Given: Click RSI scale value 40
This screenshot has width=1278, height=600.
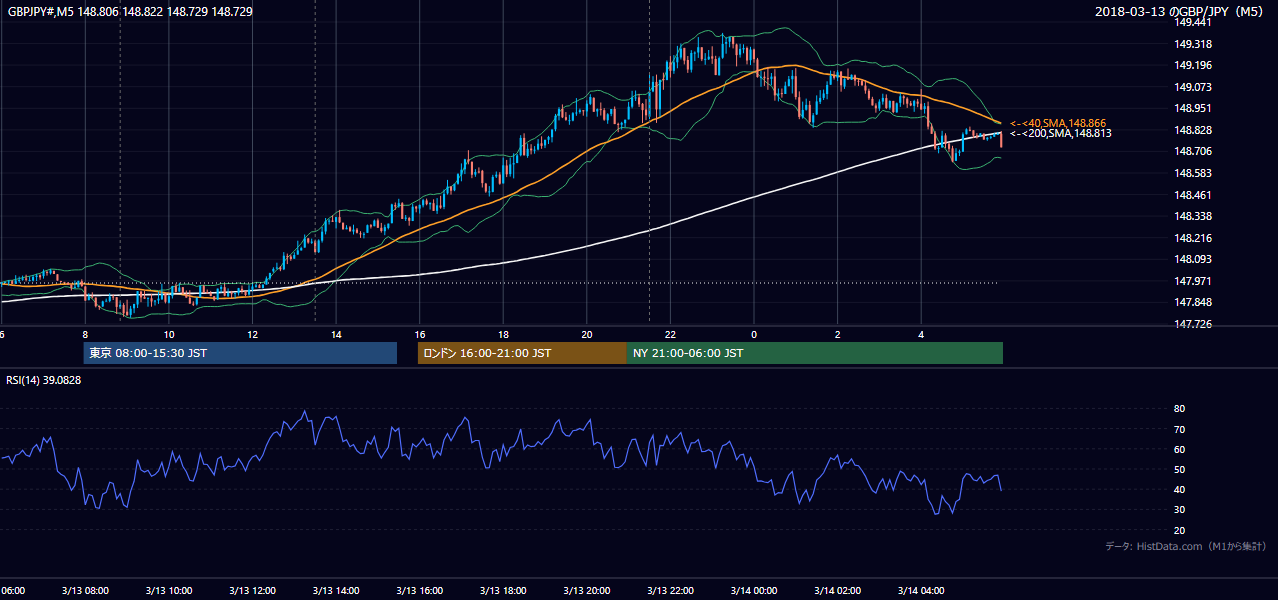Looking at the screenshot, I should coord(1179,489).
